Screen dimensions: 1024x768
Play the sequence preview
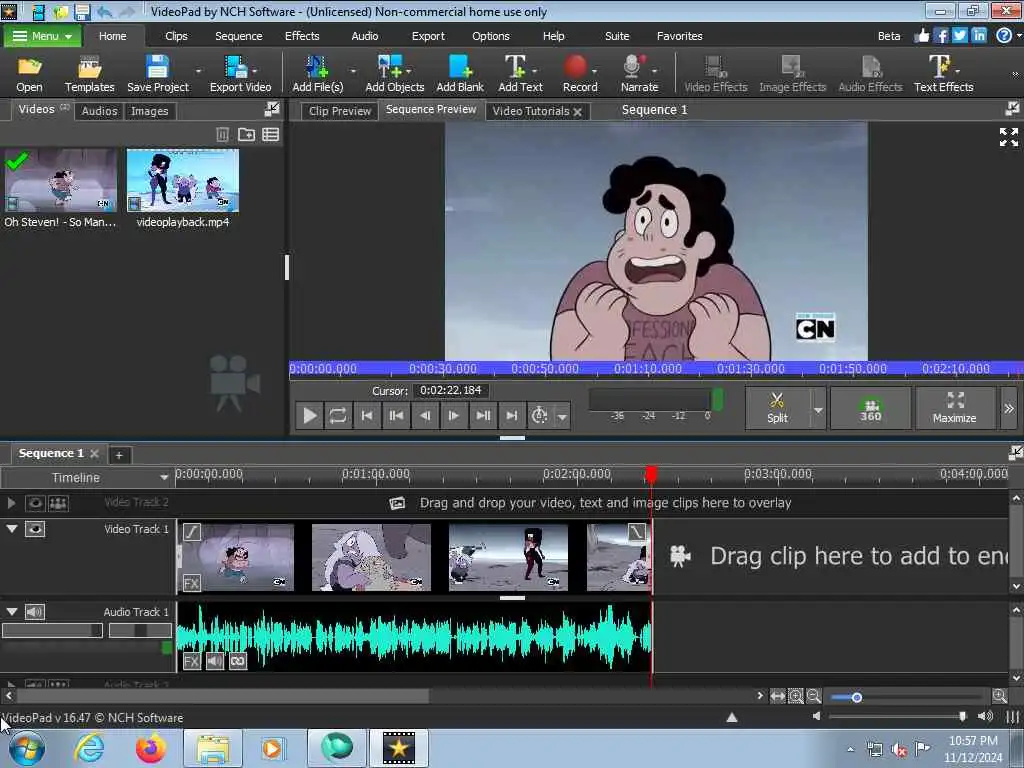(x=310, y=415)
